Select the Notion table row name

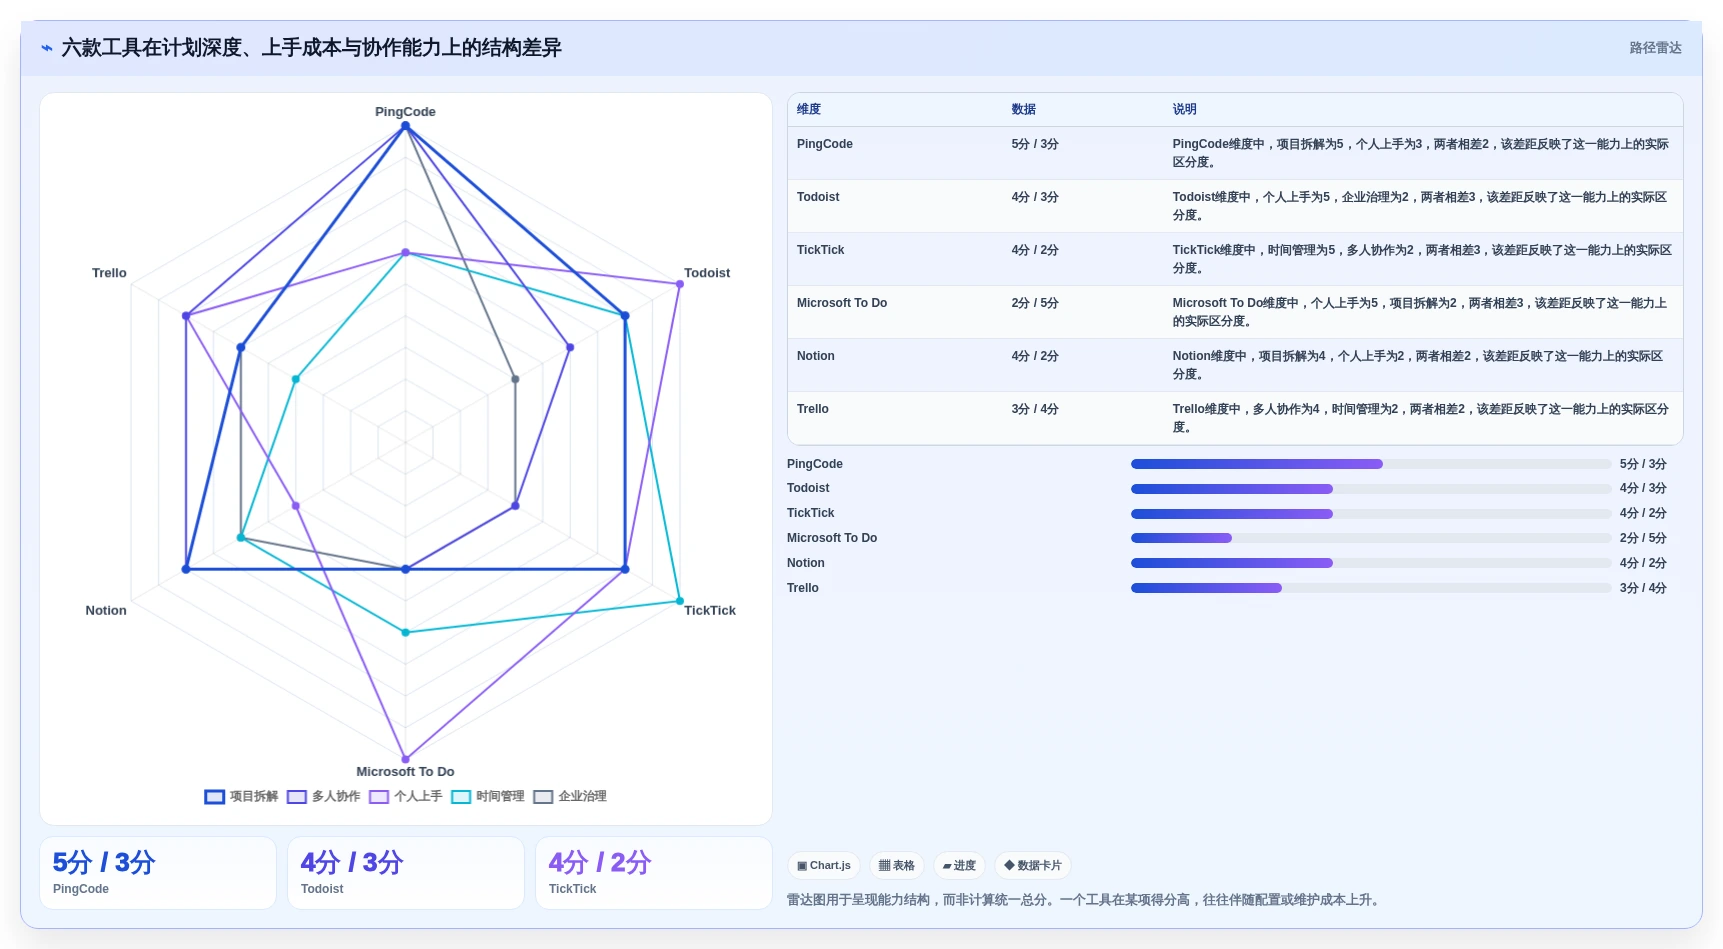point(816,356)
